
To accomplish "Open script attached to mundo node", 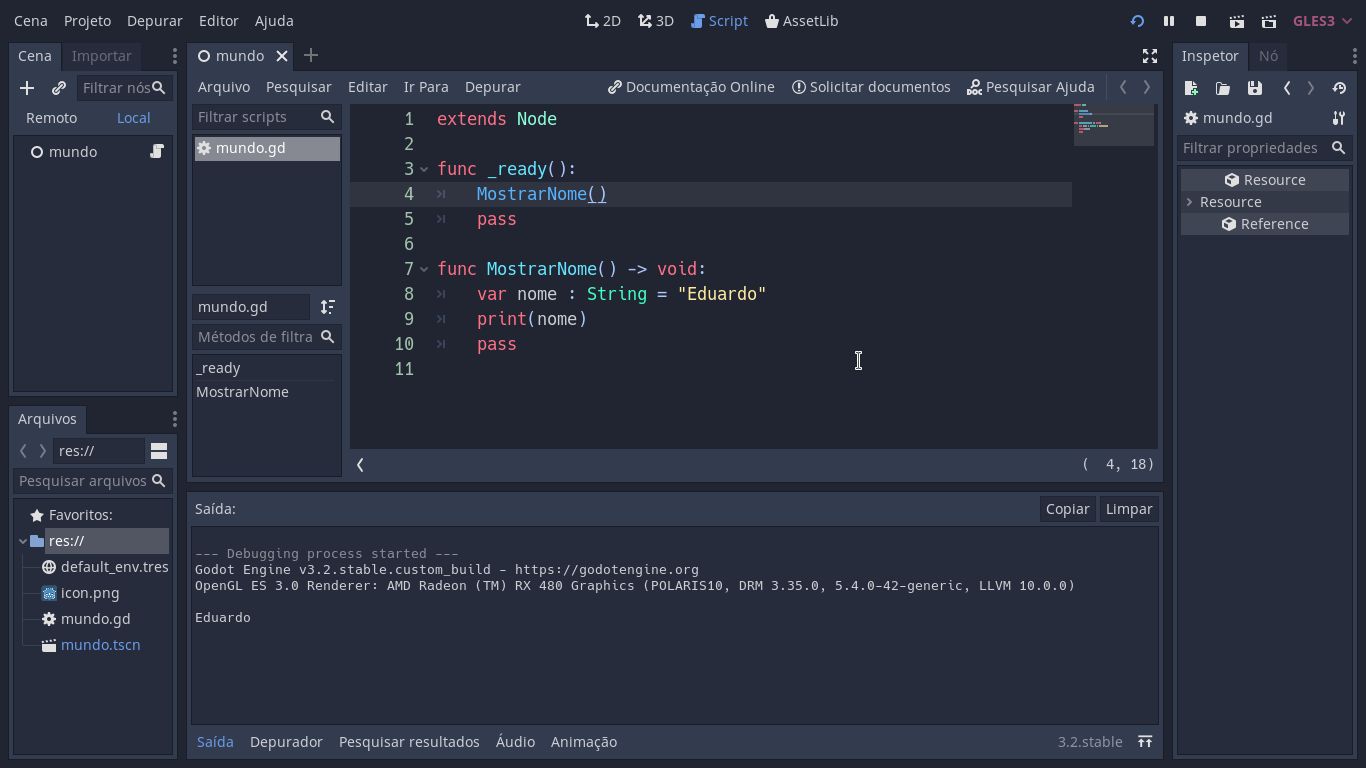I will click(157, 151).
